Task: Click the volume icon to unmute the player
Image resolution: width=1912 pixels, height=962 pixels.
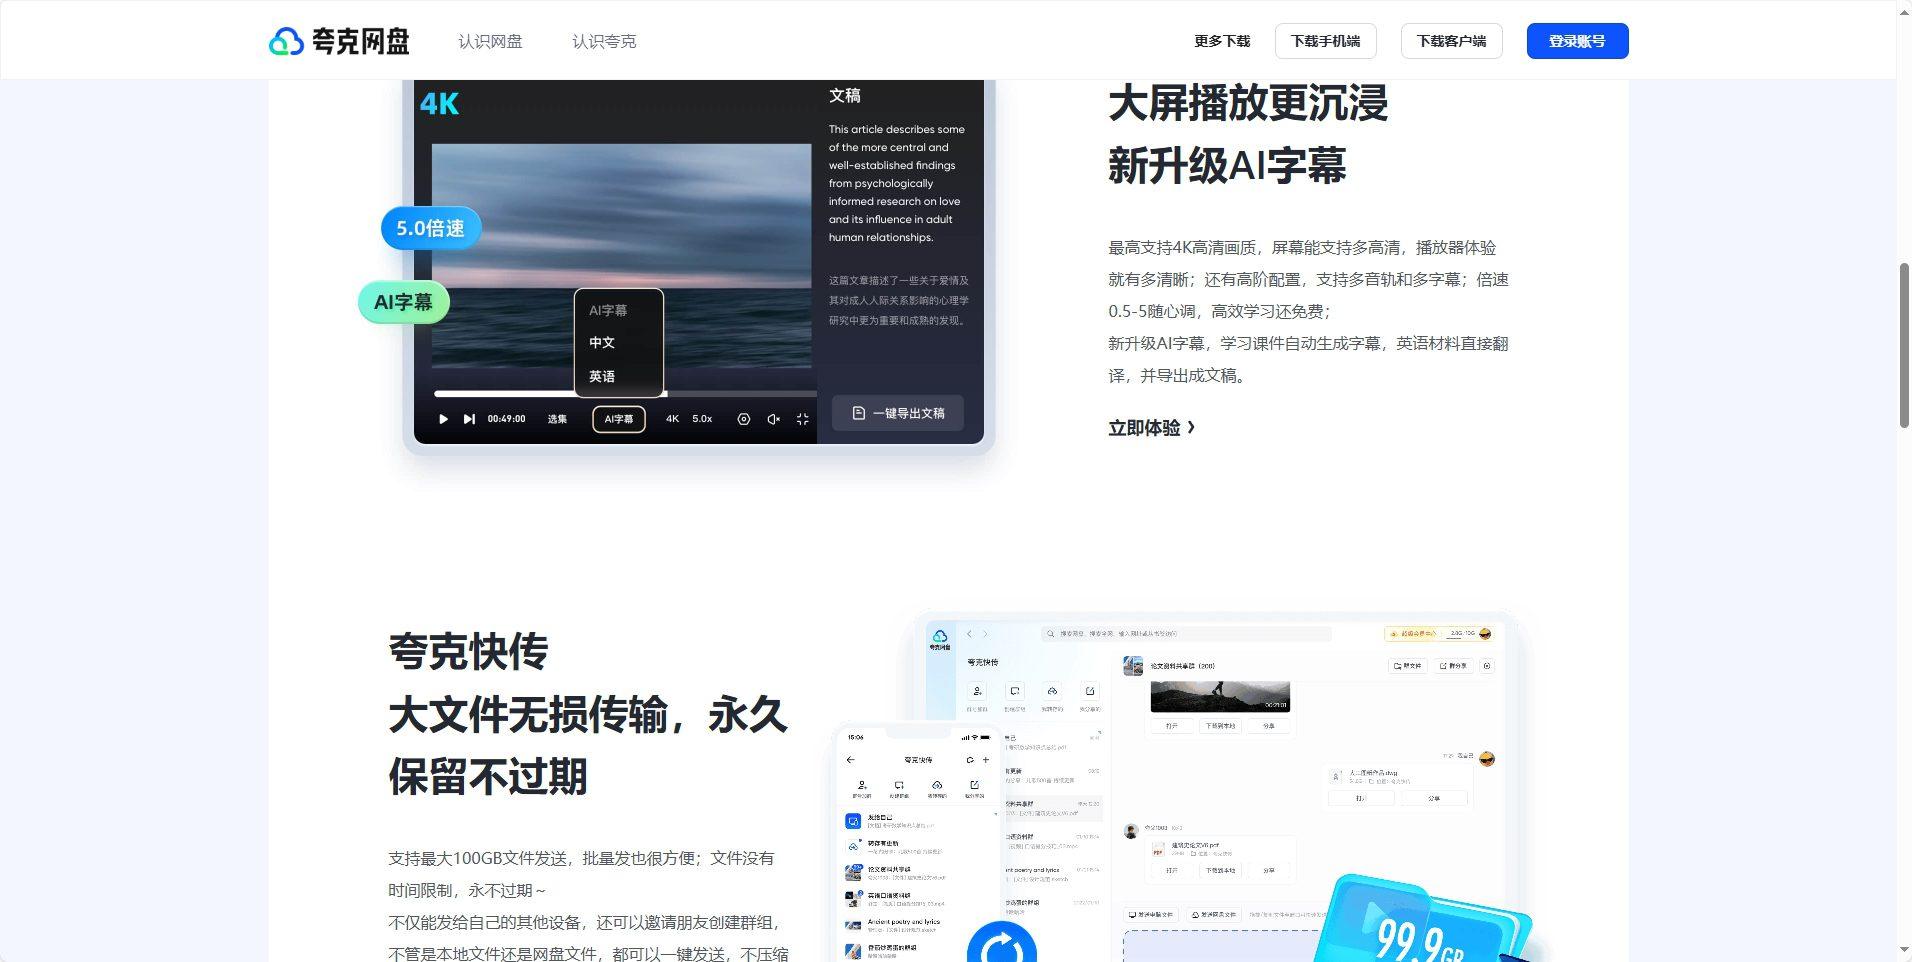Action: [x=773, y=419]
